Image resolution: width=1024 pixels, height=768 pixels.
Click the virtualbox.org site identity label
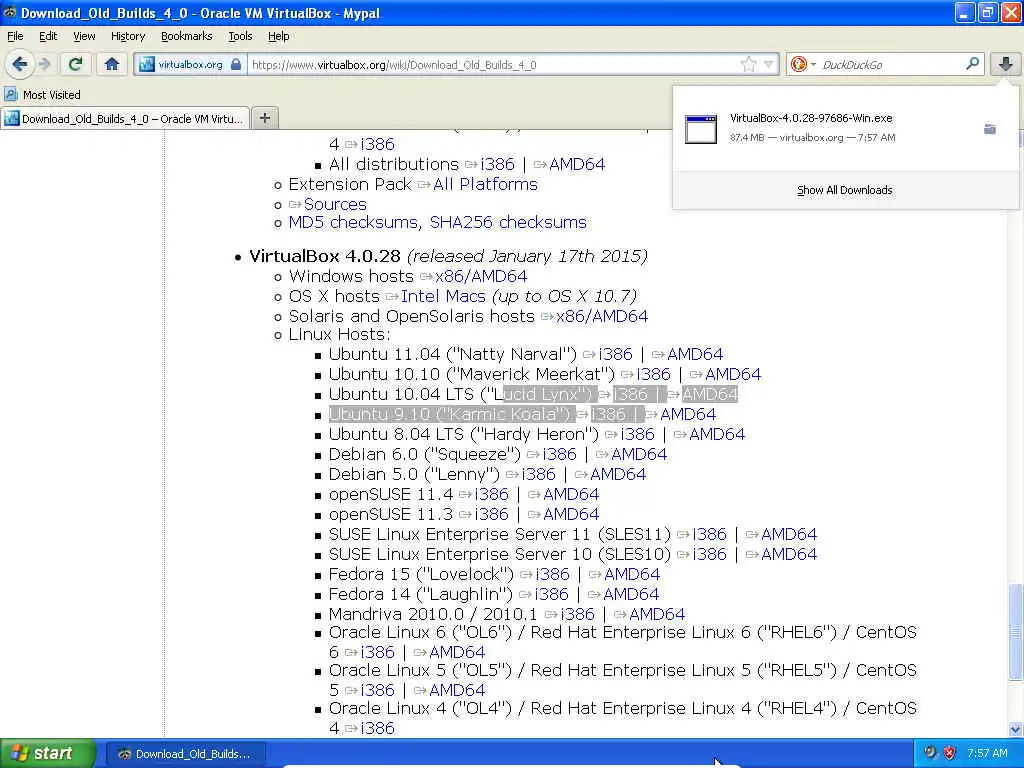coord(190,65)
